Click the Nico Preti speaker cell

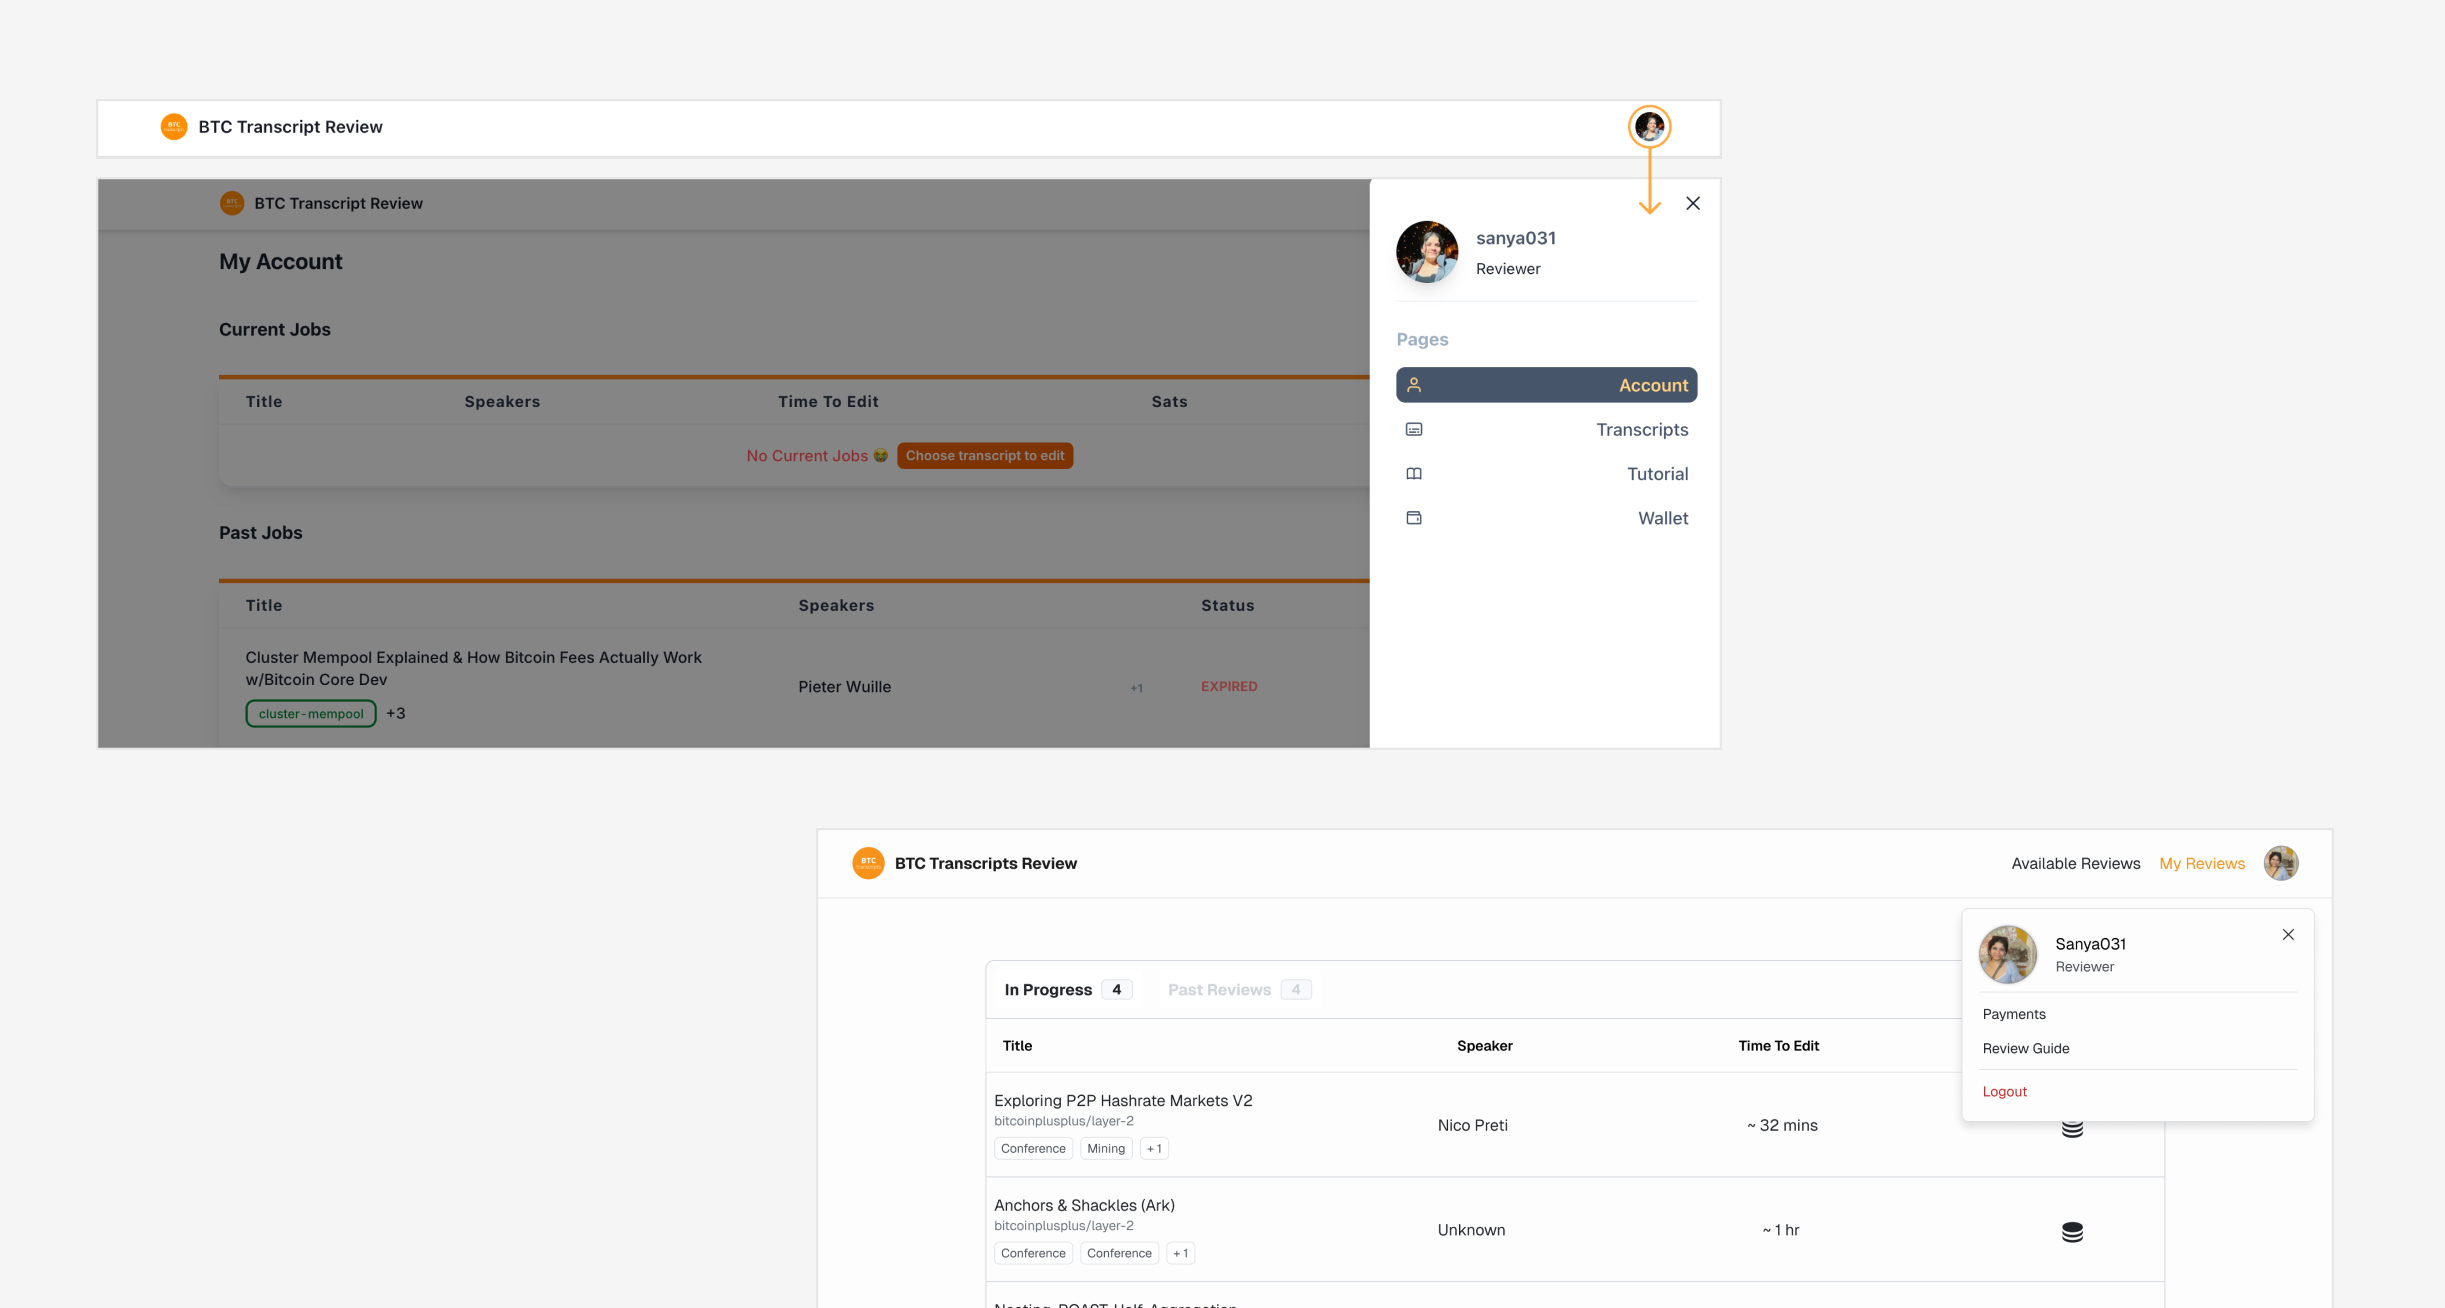1472,1126
